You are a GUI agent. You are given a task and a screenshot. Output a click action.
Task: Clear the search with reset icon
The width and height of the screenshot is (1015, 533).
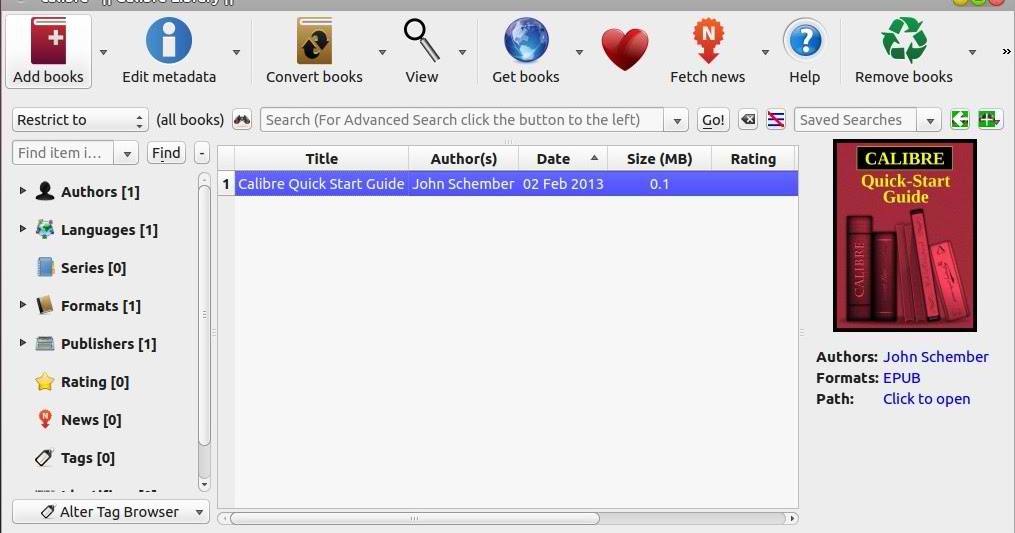748,120
